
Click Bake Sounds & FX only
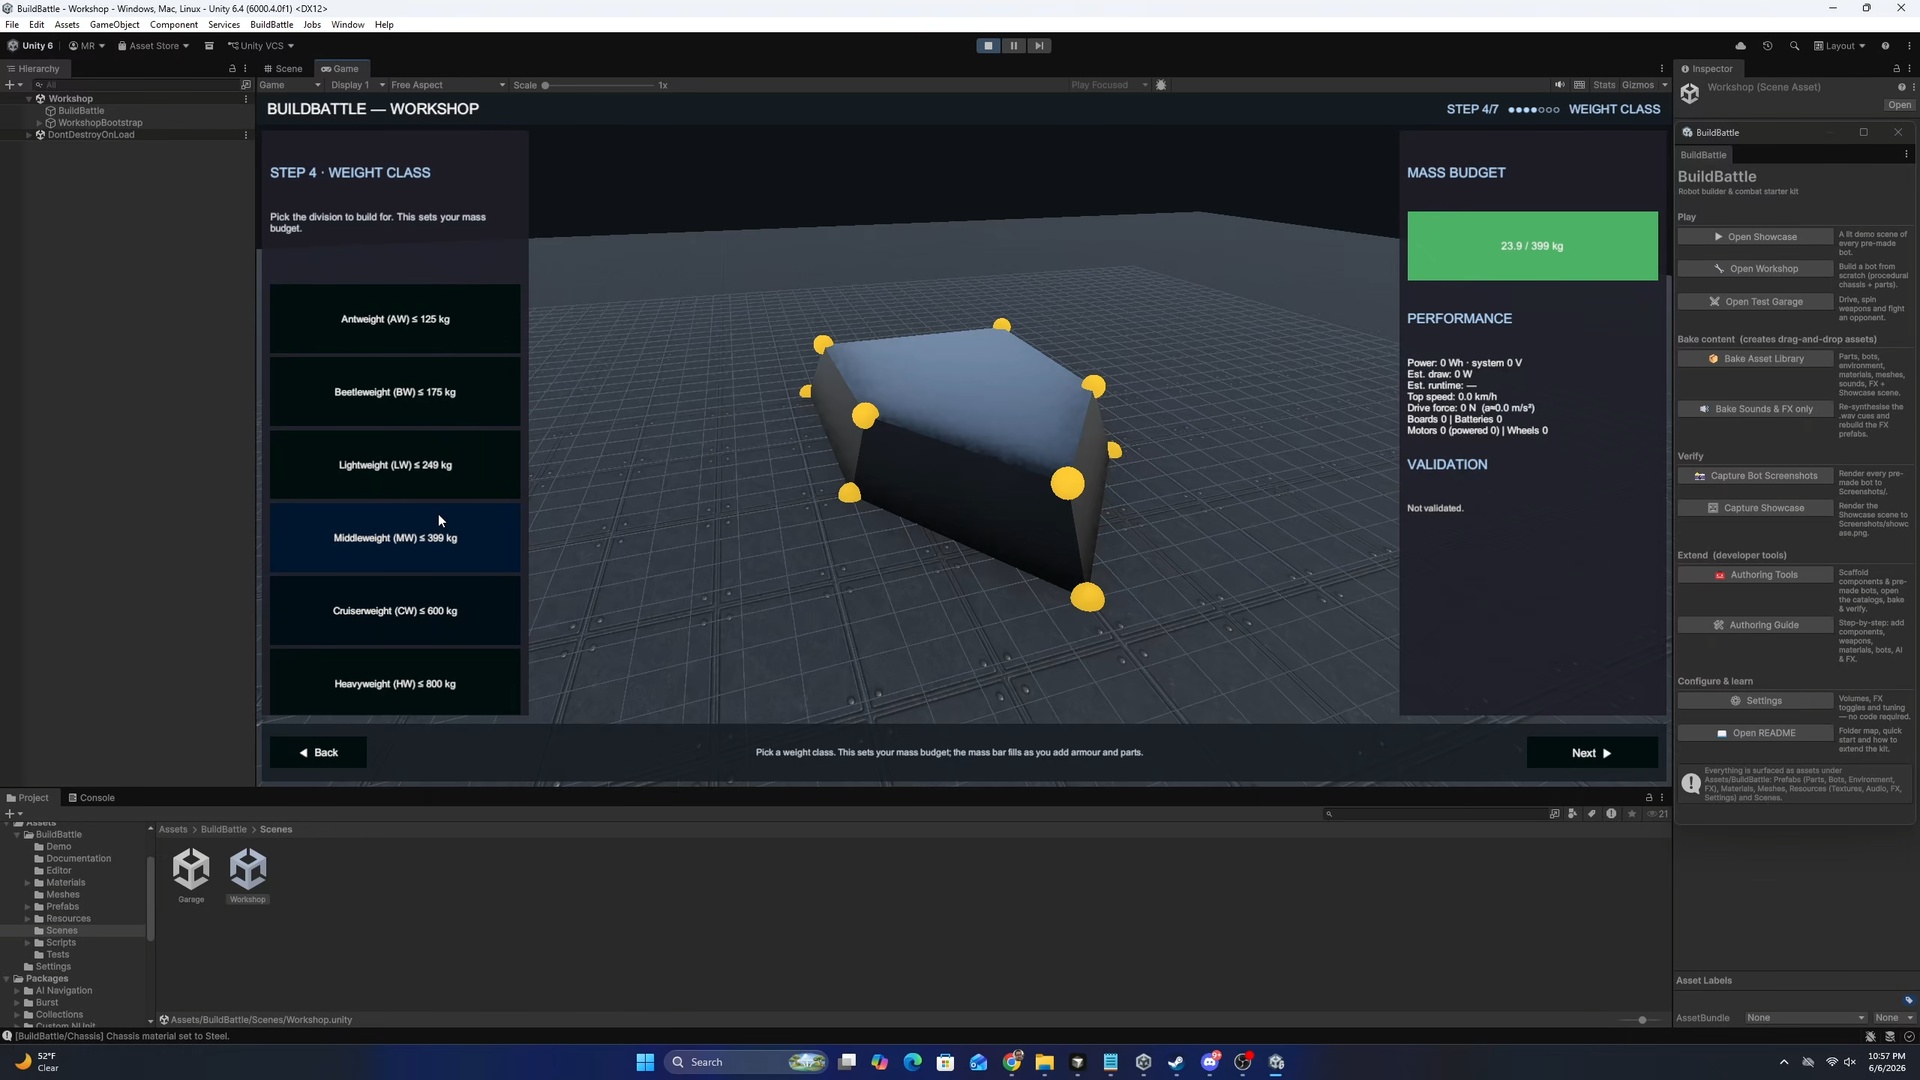[1755, 409]
